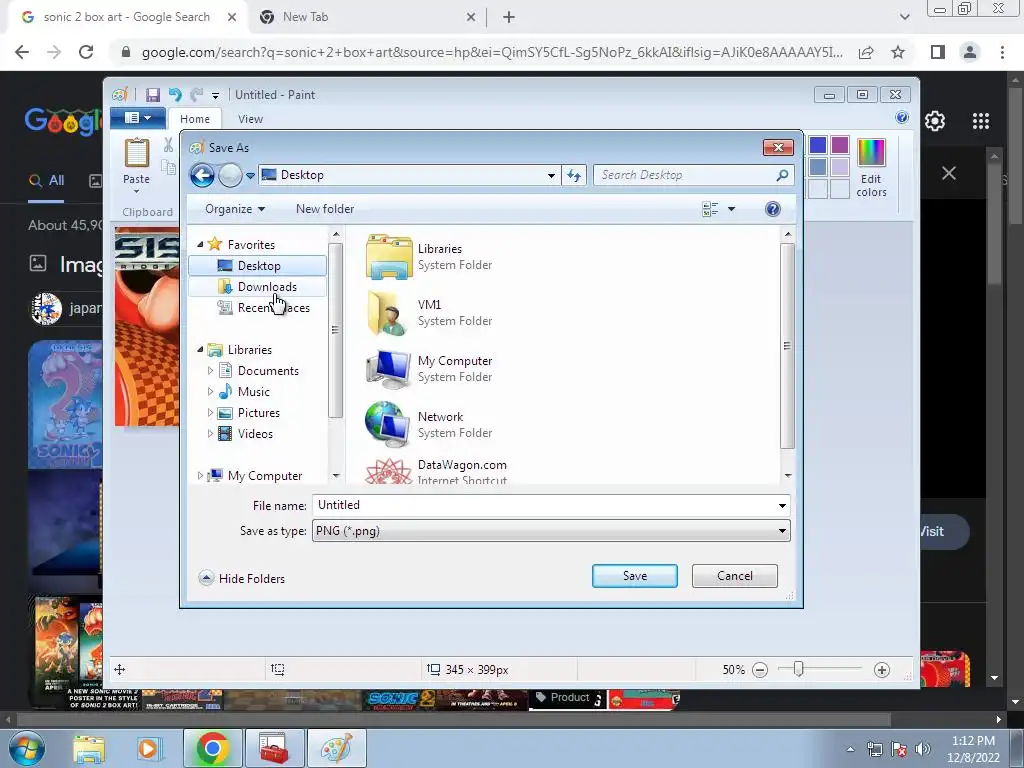Click the New folder button
The height and width of the screenshot is (768, 1024).
tap(325, 209)
